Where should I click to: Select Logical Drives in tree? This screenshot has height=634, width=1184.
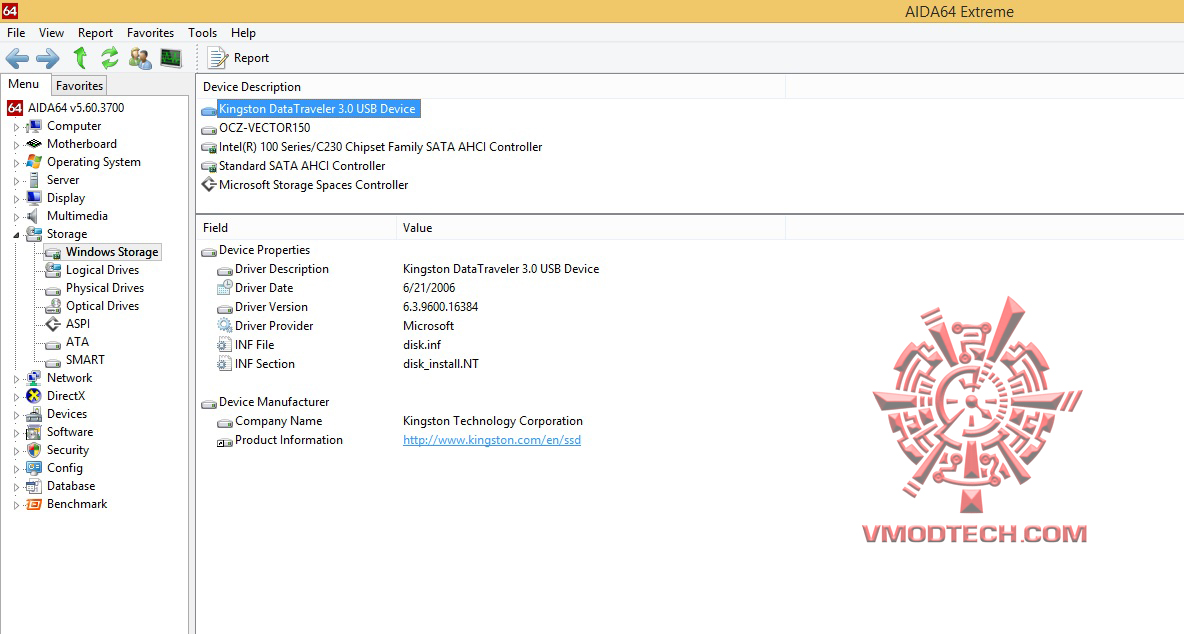(103, 269)
